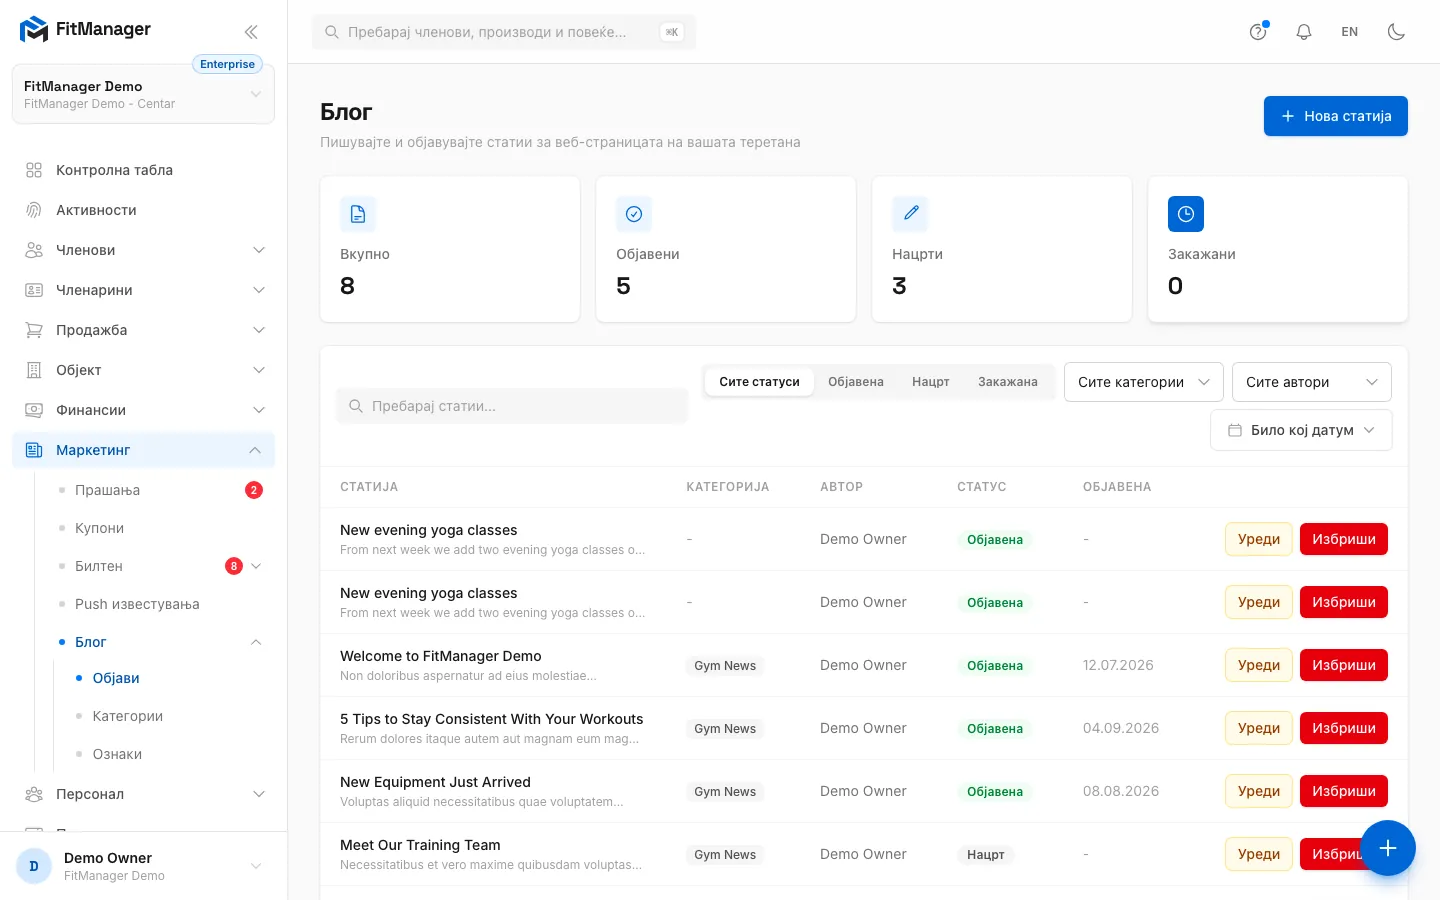Select the Закажана filter tab
Screen dimensions: 1440x900
(x=1008, y=382)
